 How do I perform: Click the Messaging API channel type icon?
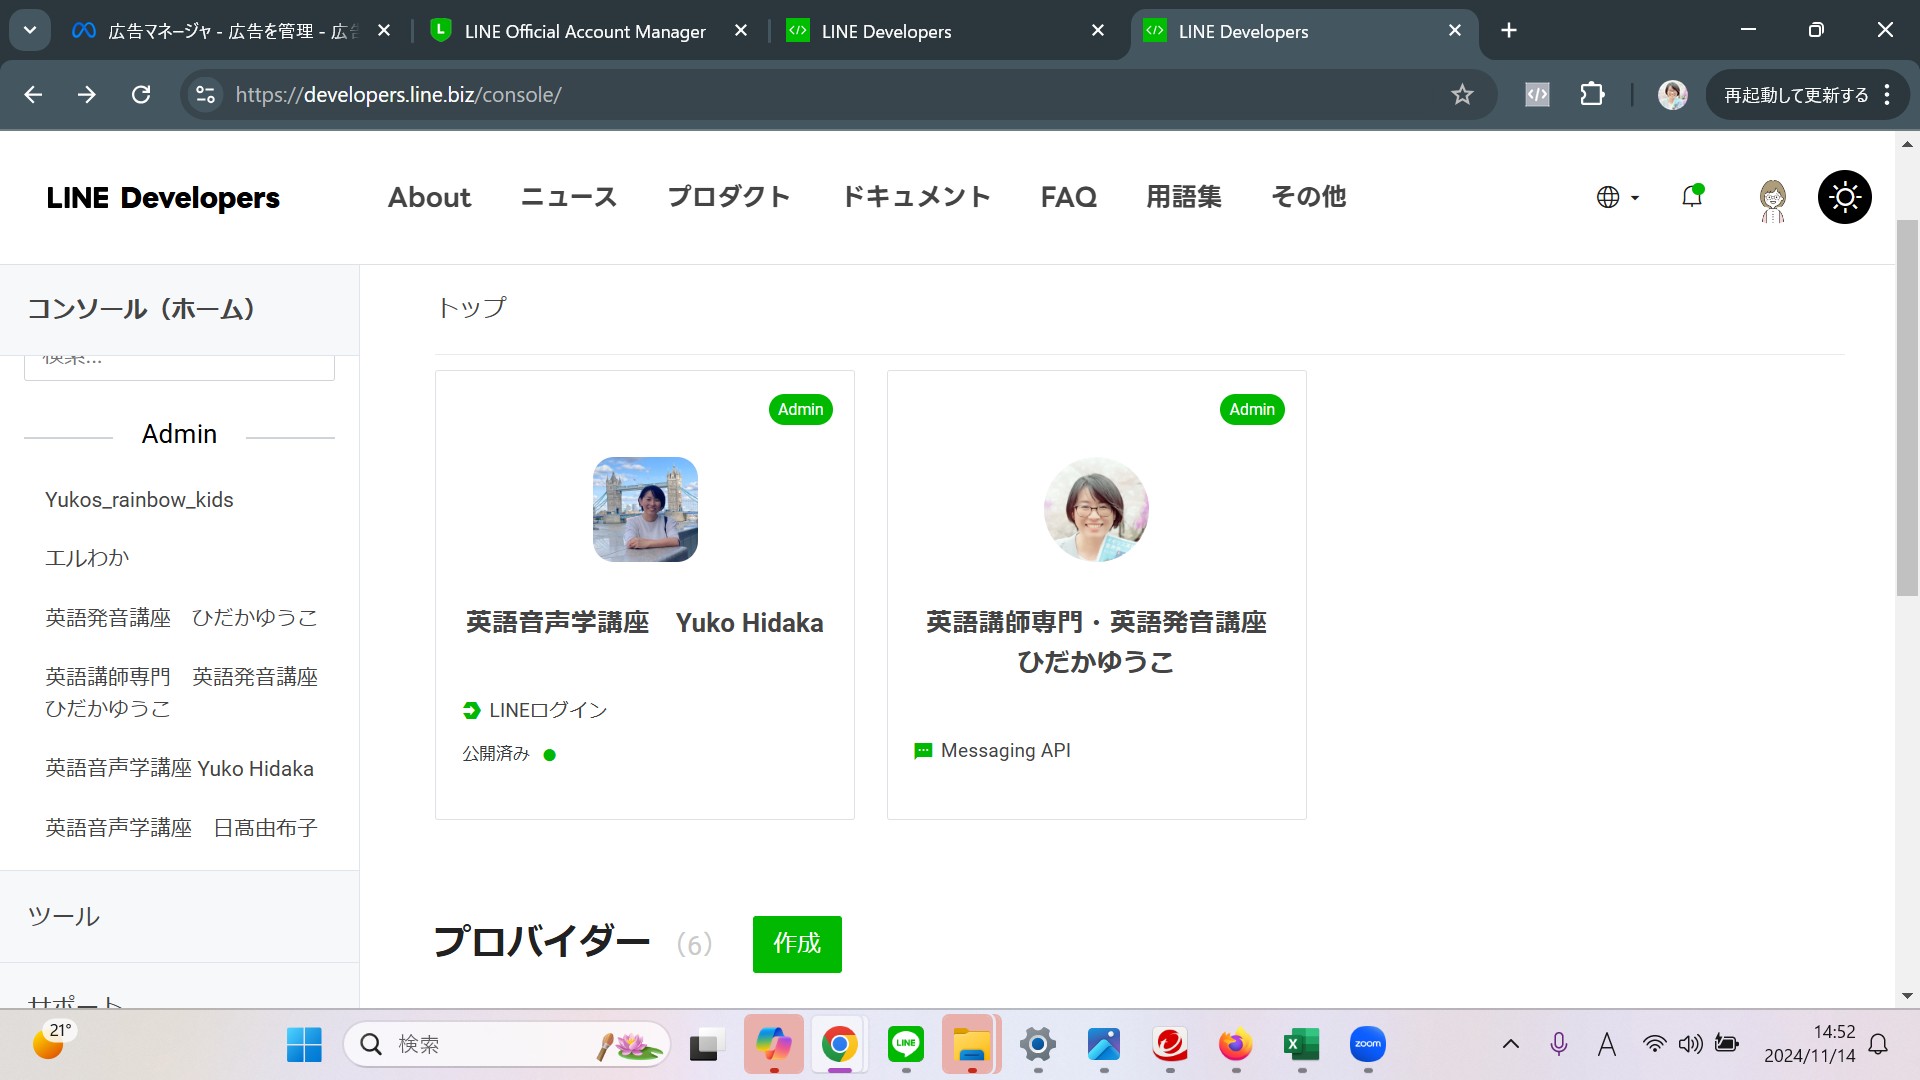922,750
